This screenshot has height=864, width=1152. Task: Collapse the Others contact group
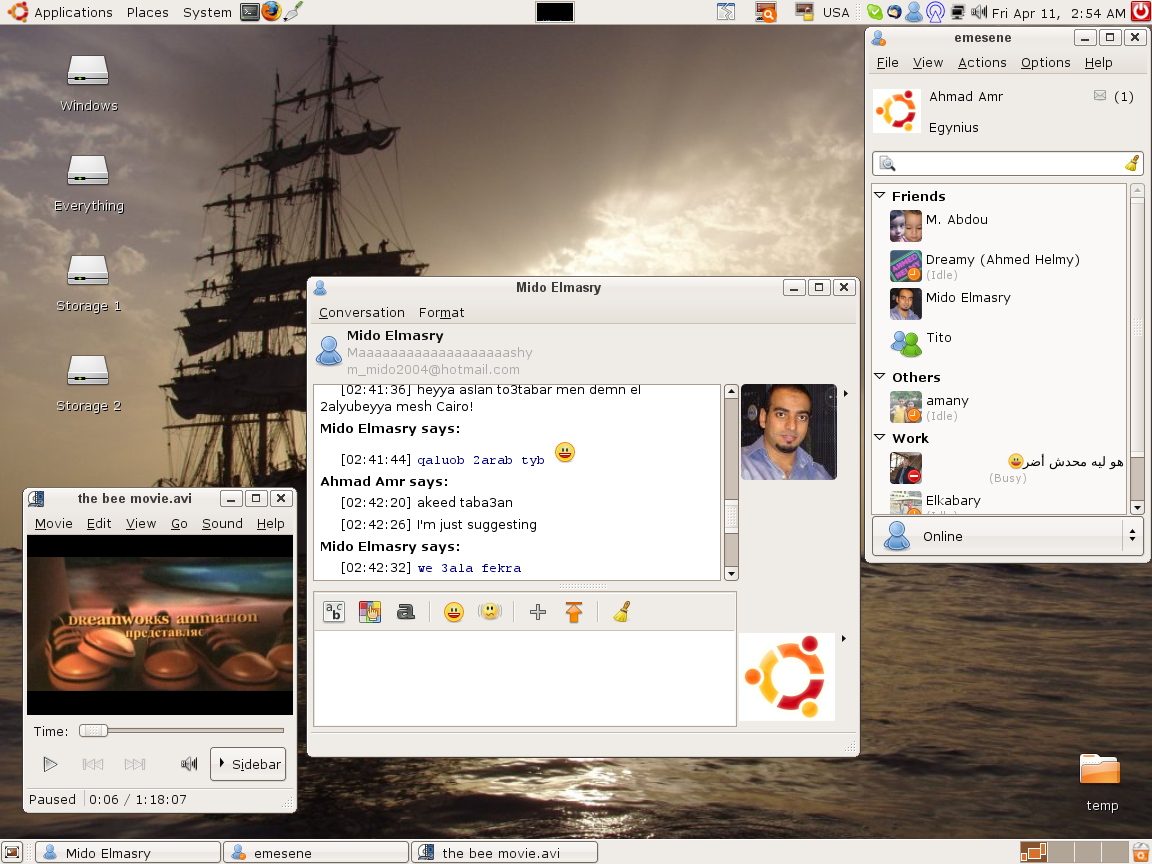point(881,377)
